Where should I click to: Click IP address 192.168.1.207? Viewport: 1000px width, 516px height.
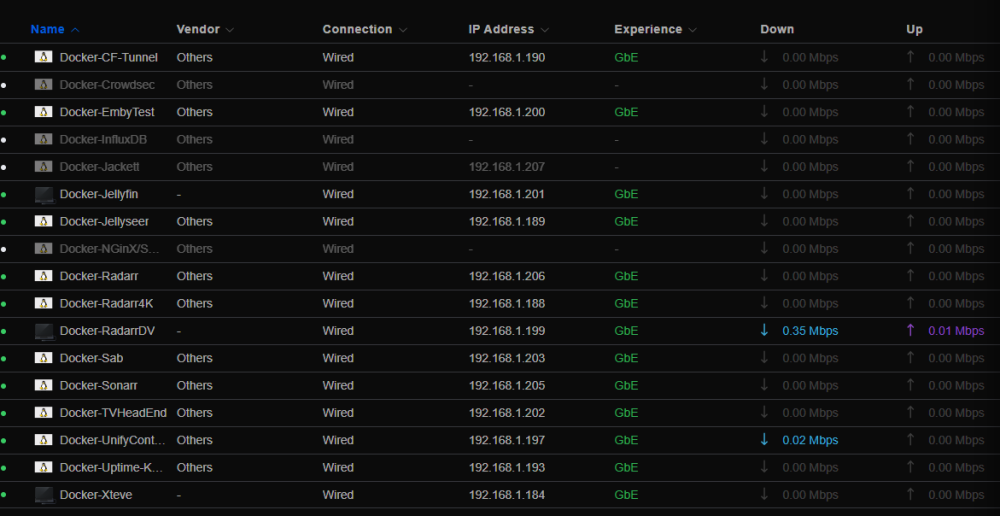(x=506, y=167)
